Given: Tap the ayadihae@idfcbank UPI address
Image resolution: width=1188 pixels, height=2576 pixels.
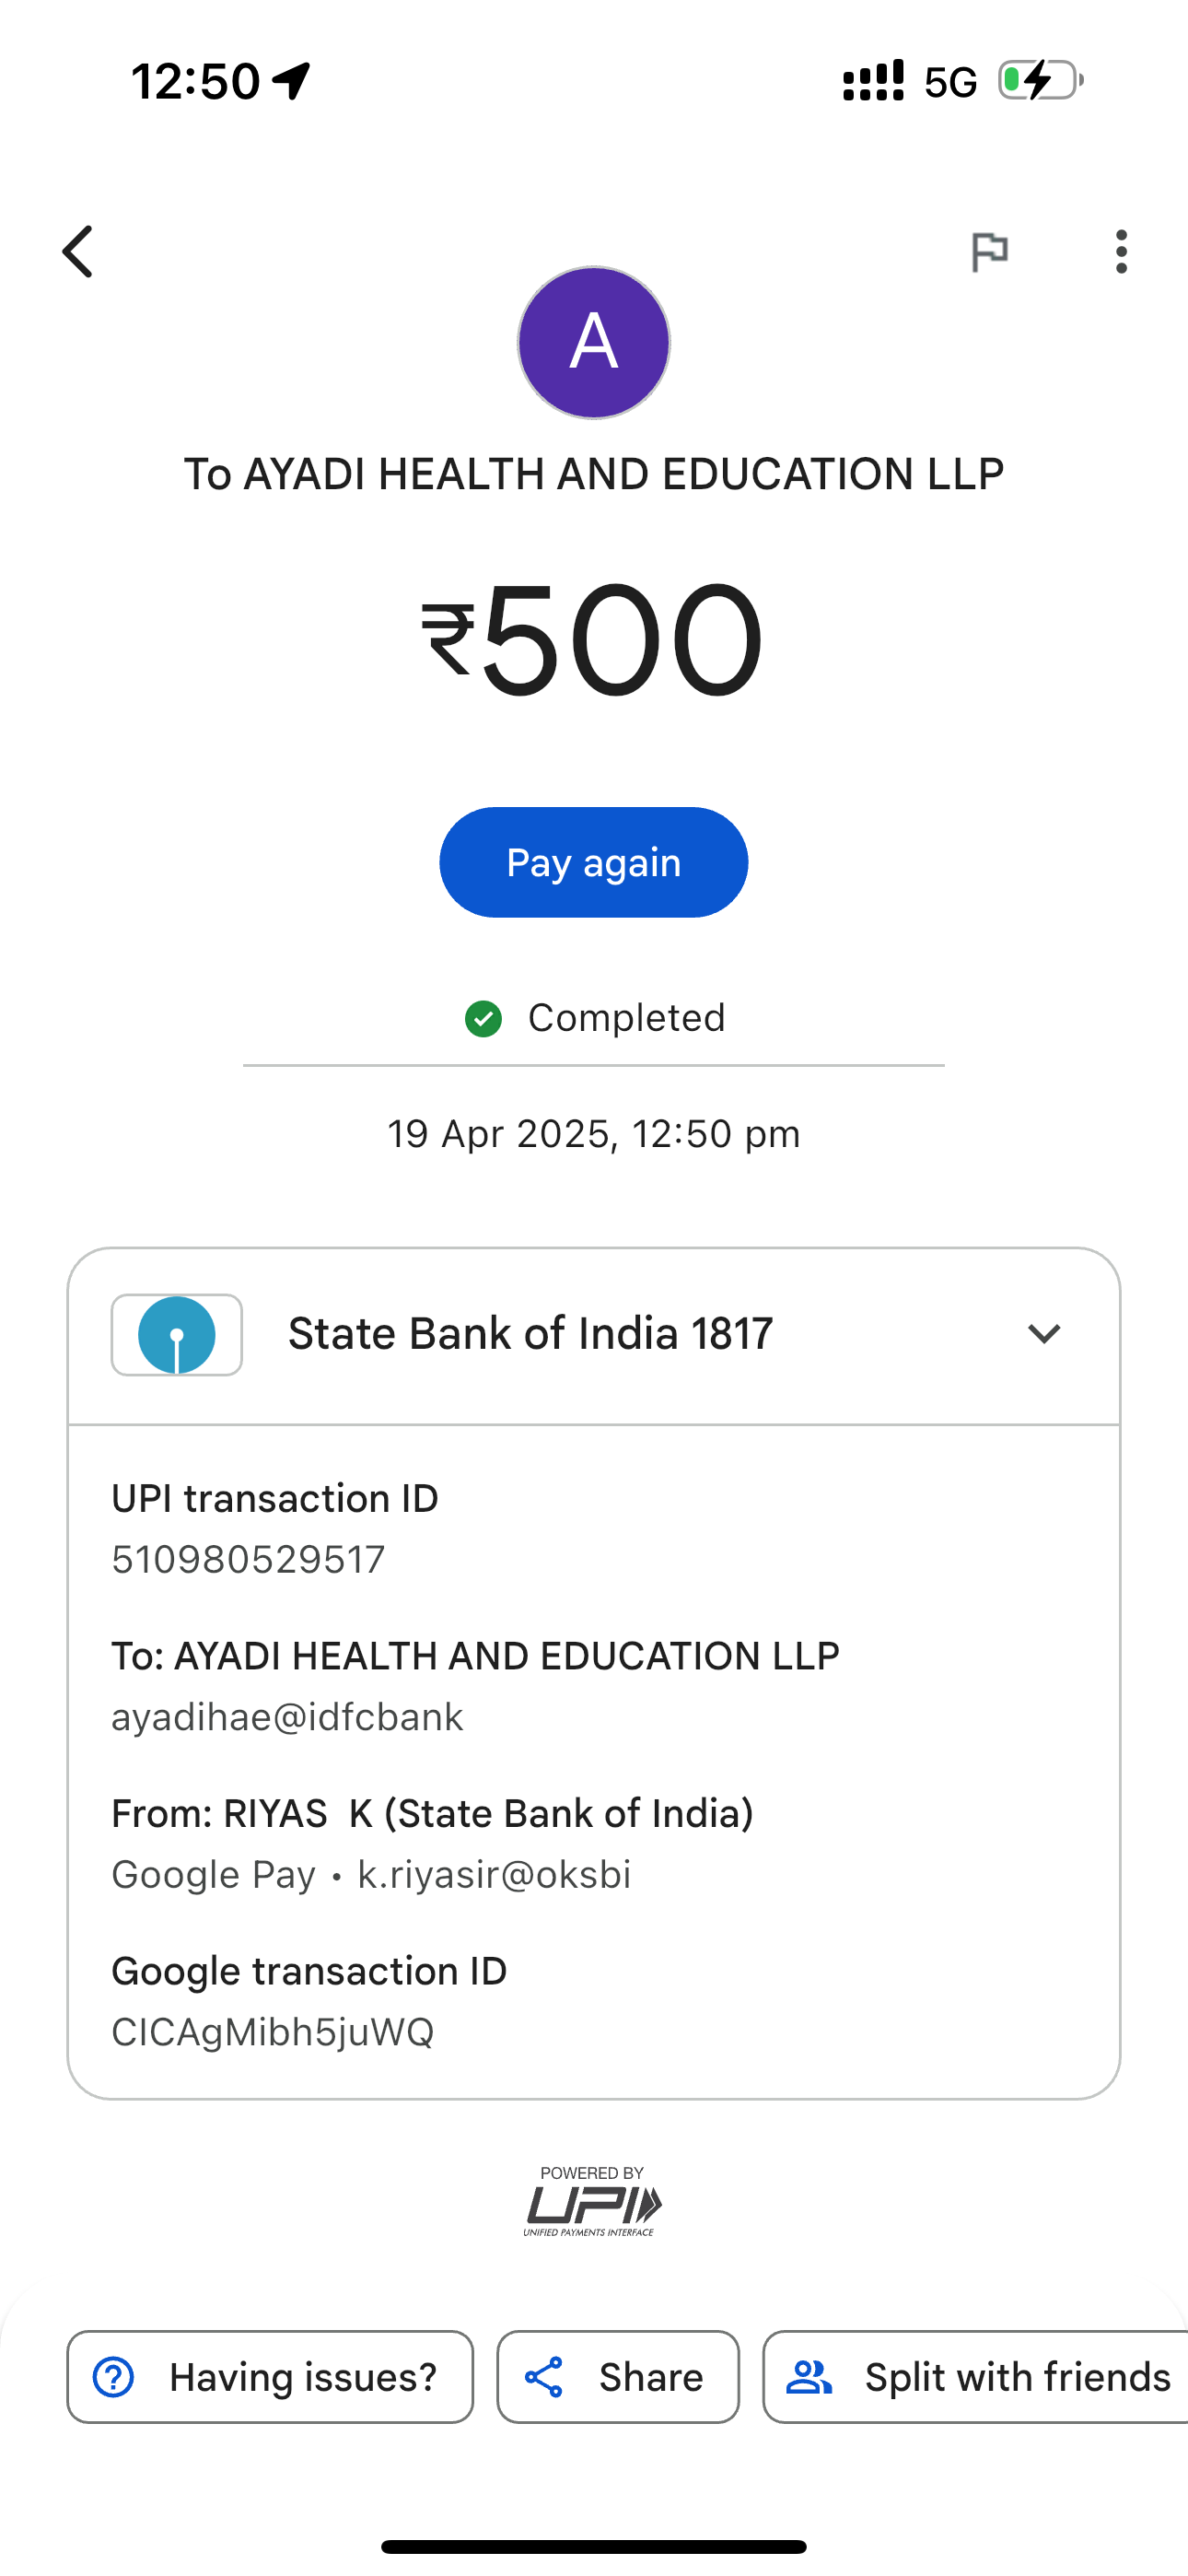Looking at the screenshot, I should click(x=287, y=1717).
